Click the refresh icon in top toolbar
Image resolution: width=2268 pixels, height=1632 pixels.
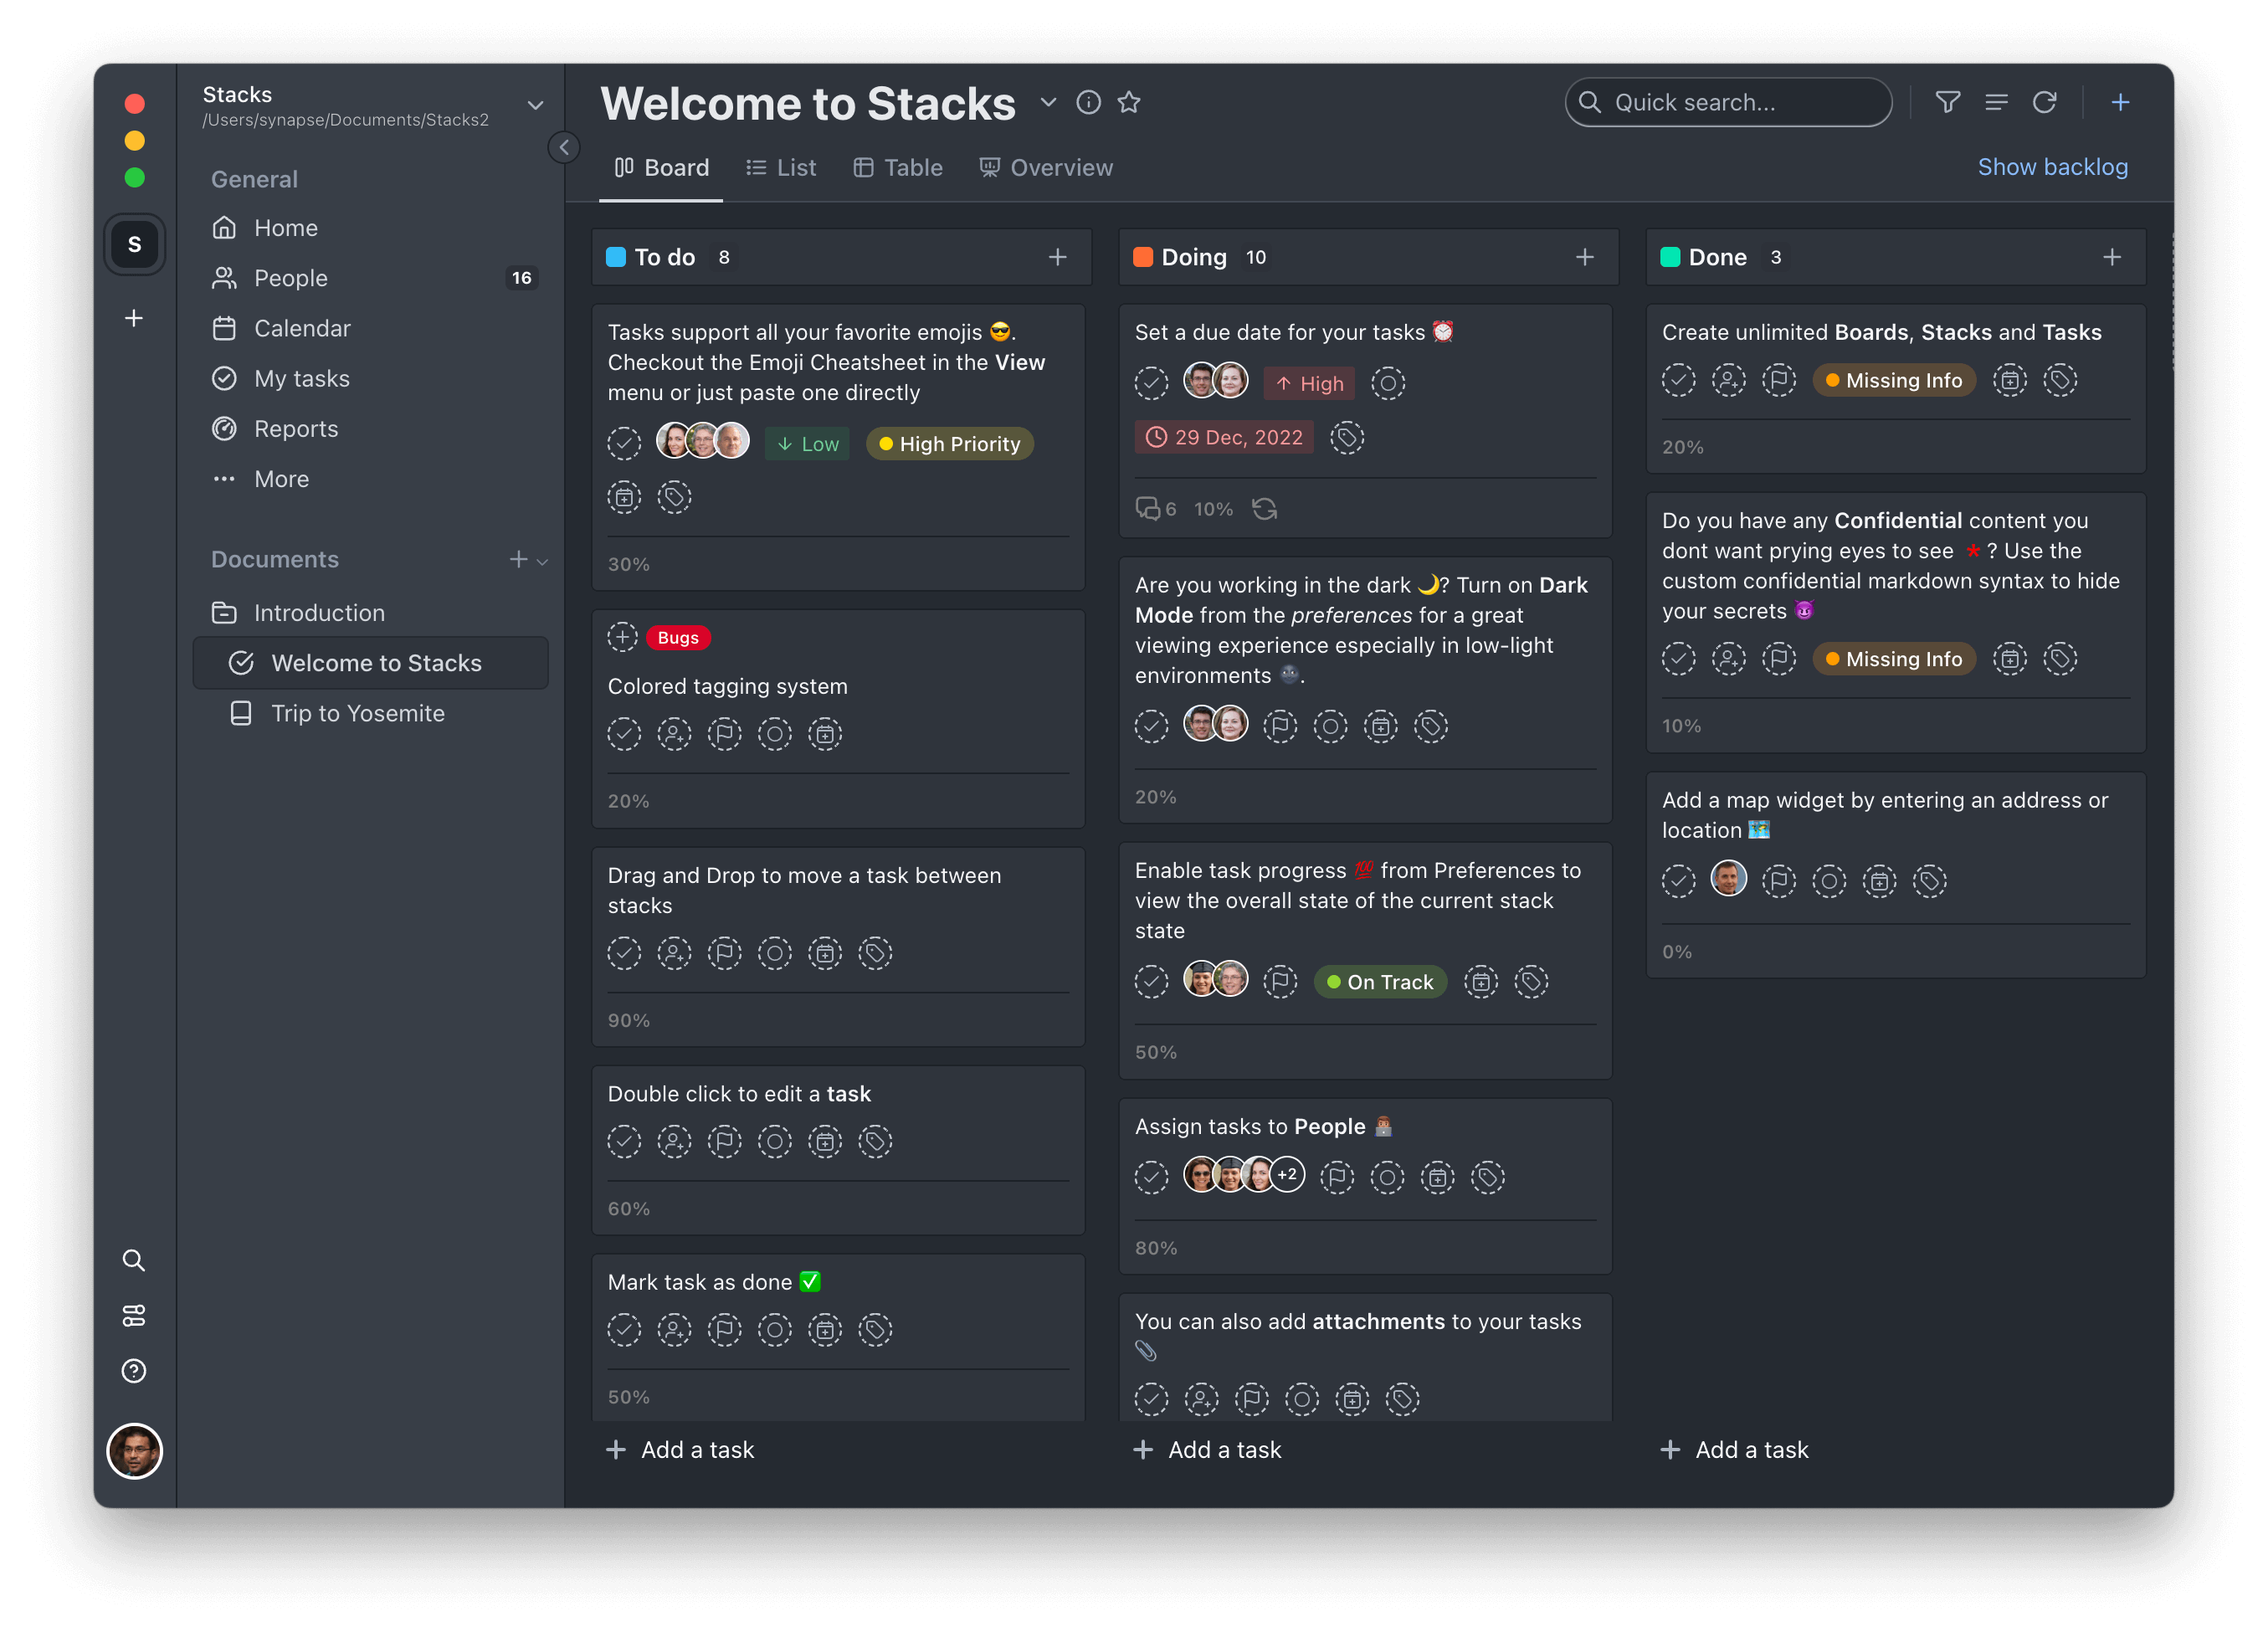pyautogui.click(x=2044, y=102)
